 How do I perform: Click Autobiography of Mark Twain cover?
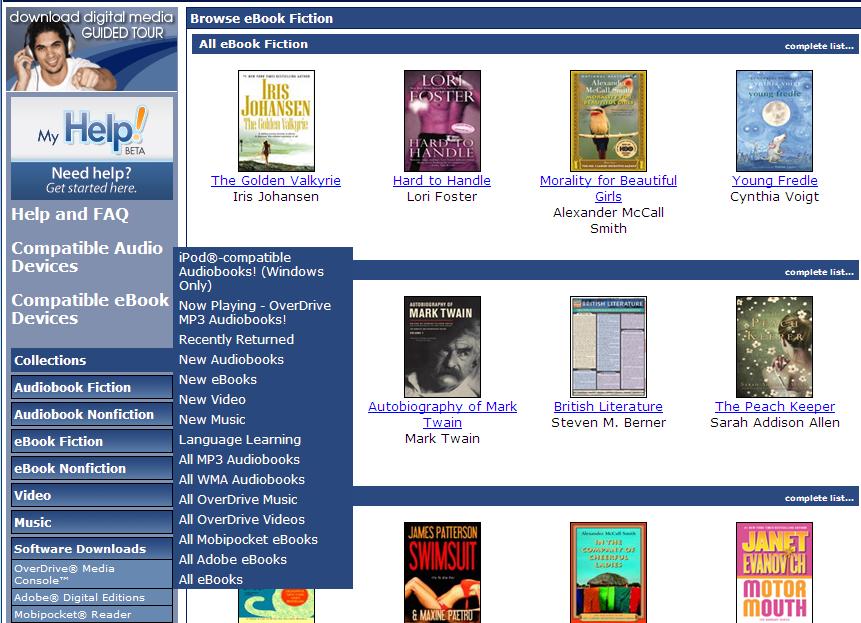coord(442,347)
